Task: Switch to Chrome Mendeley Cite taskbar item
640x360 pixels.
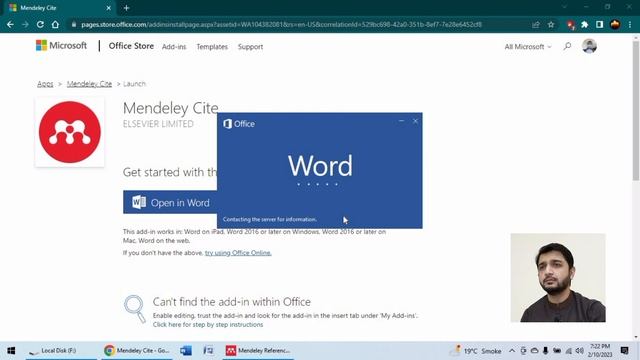Action: 137,351
